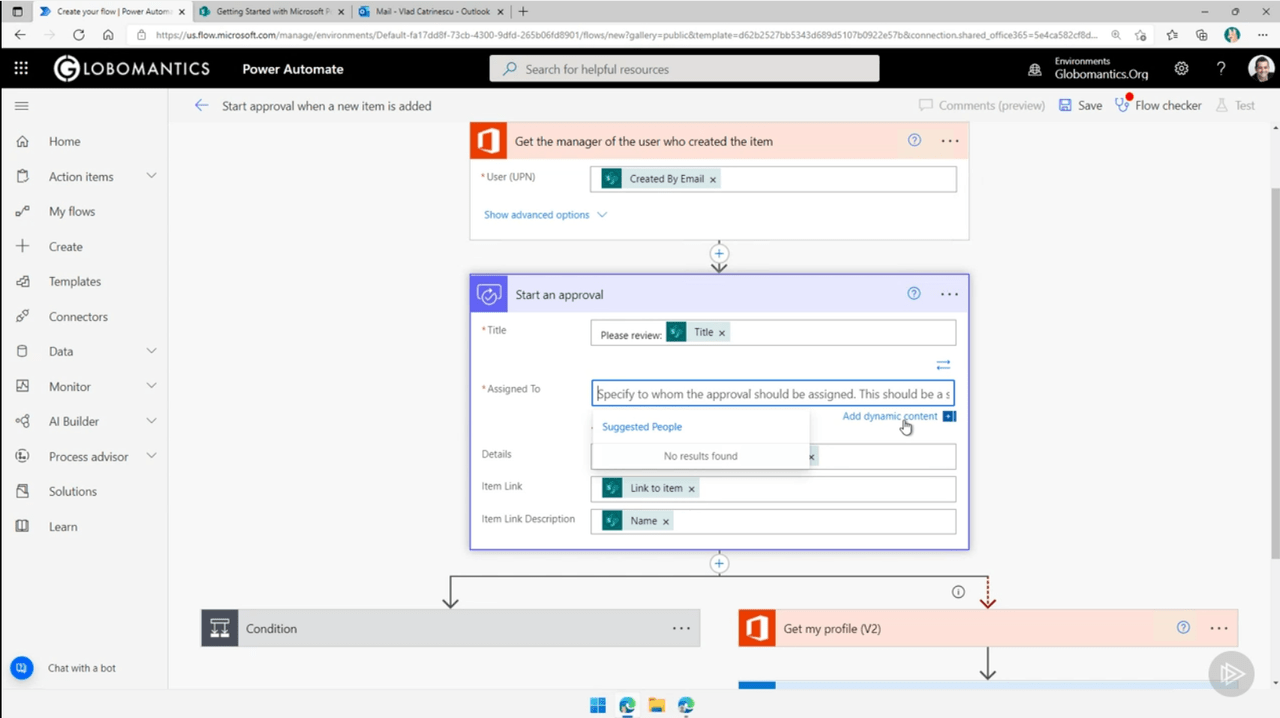This screenshot has width=1280, height=718.
Task: Open ellipsis menu of Condition card
Action: click(x=681, y=628)
